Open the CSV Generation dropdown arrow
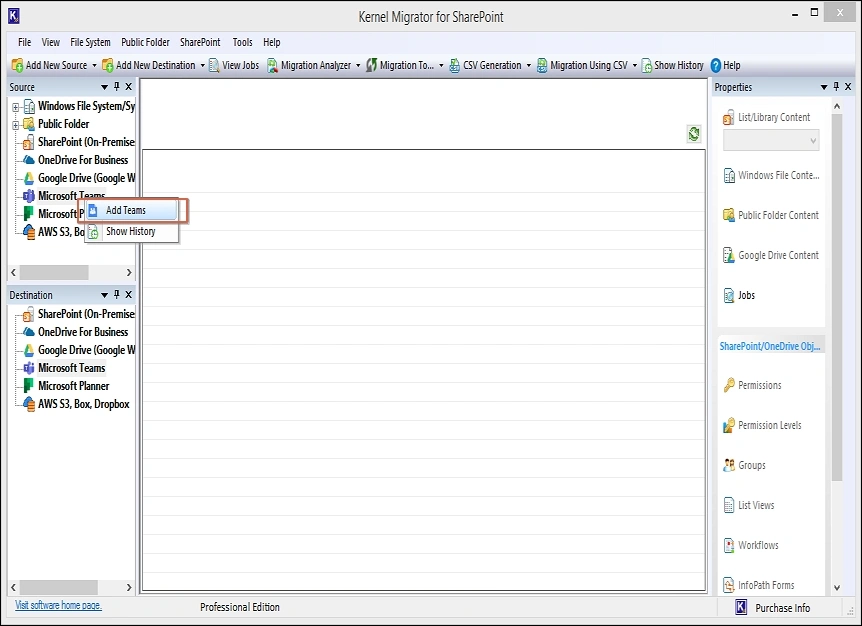This screenshot has width=862, height=626. click(x=528, y=65)
